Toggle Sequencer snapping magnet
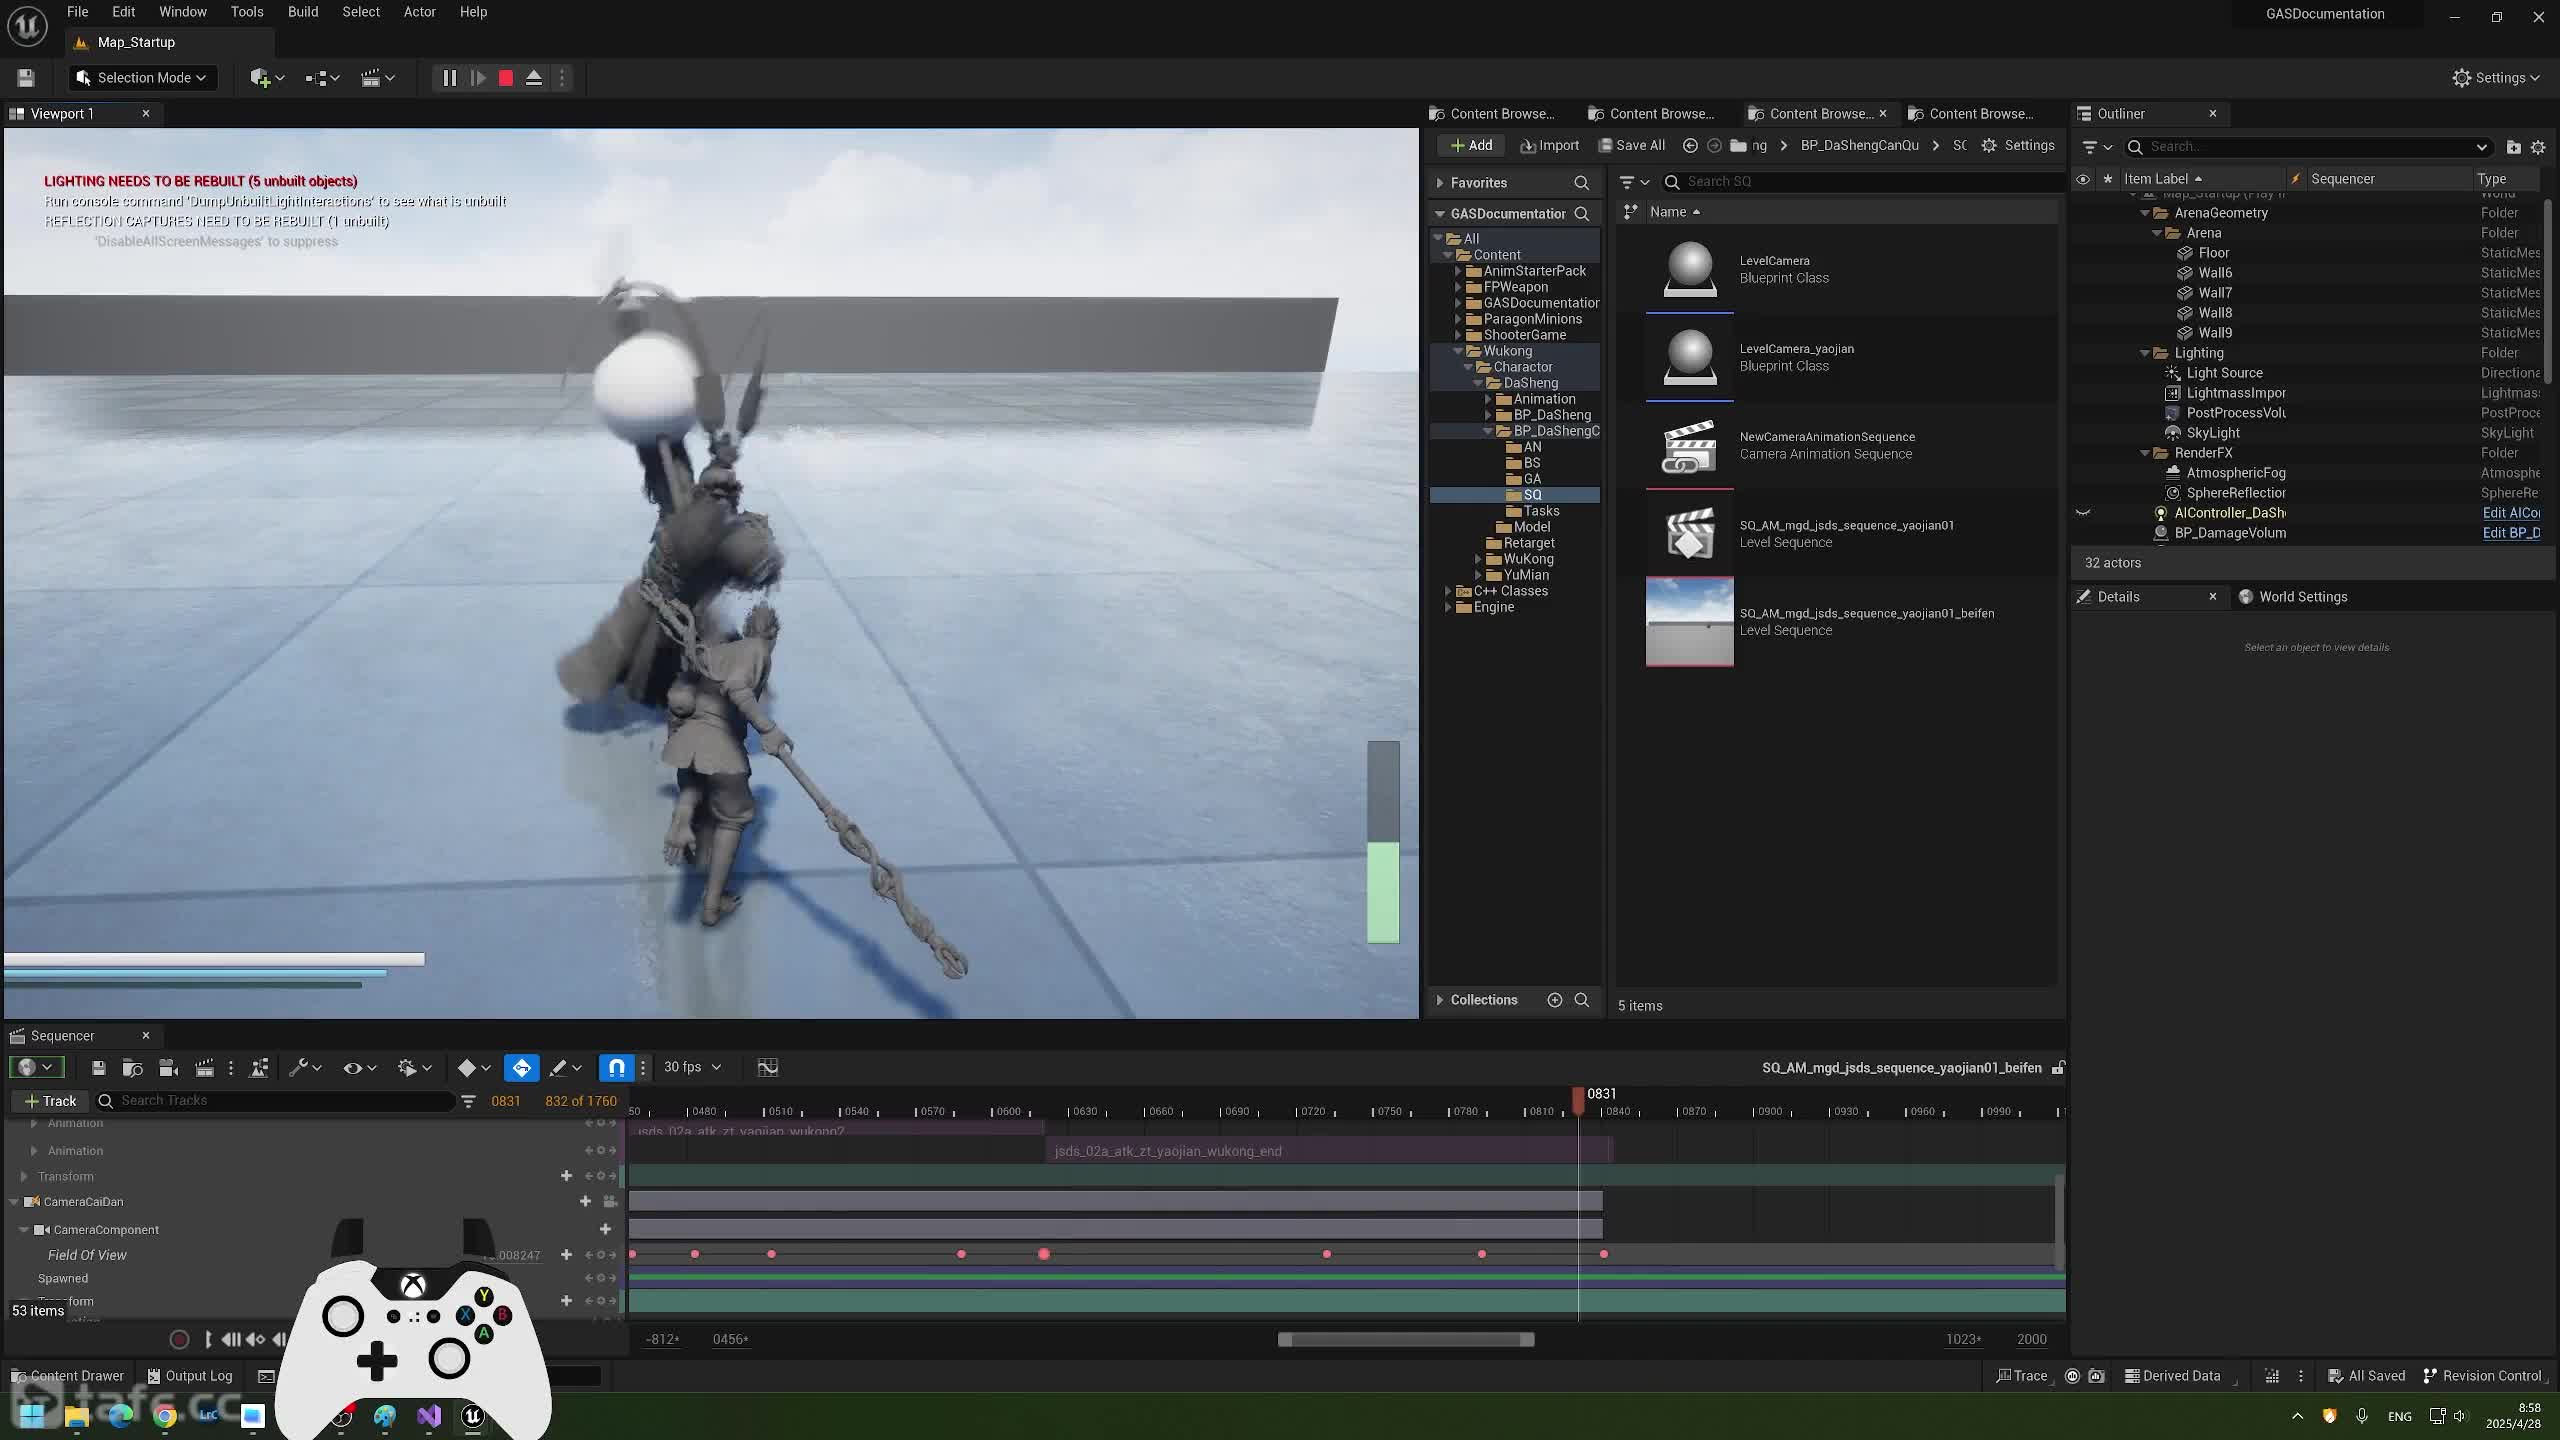This screenshot has height=1440, width=2560. 617,1068
